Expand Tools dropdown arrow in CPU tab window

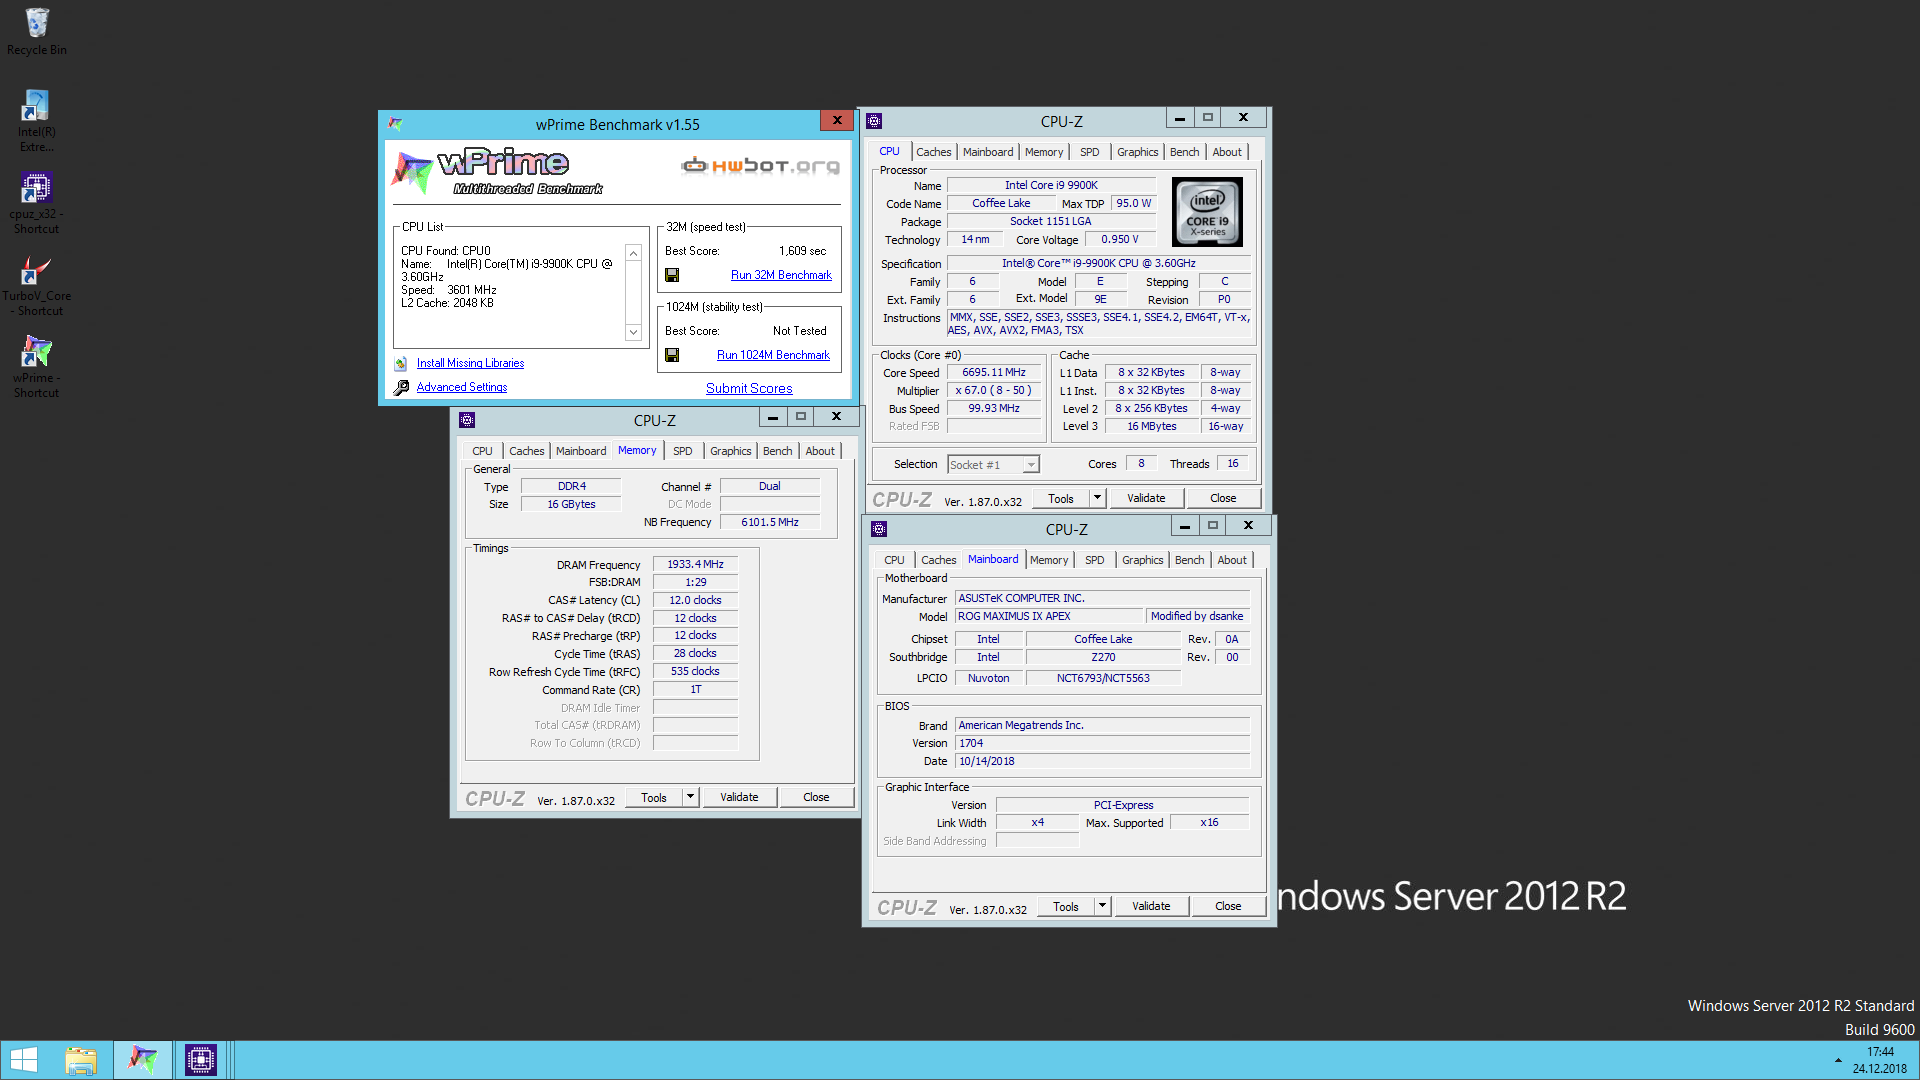[x=1097, y=498]
